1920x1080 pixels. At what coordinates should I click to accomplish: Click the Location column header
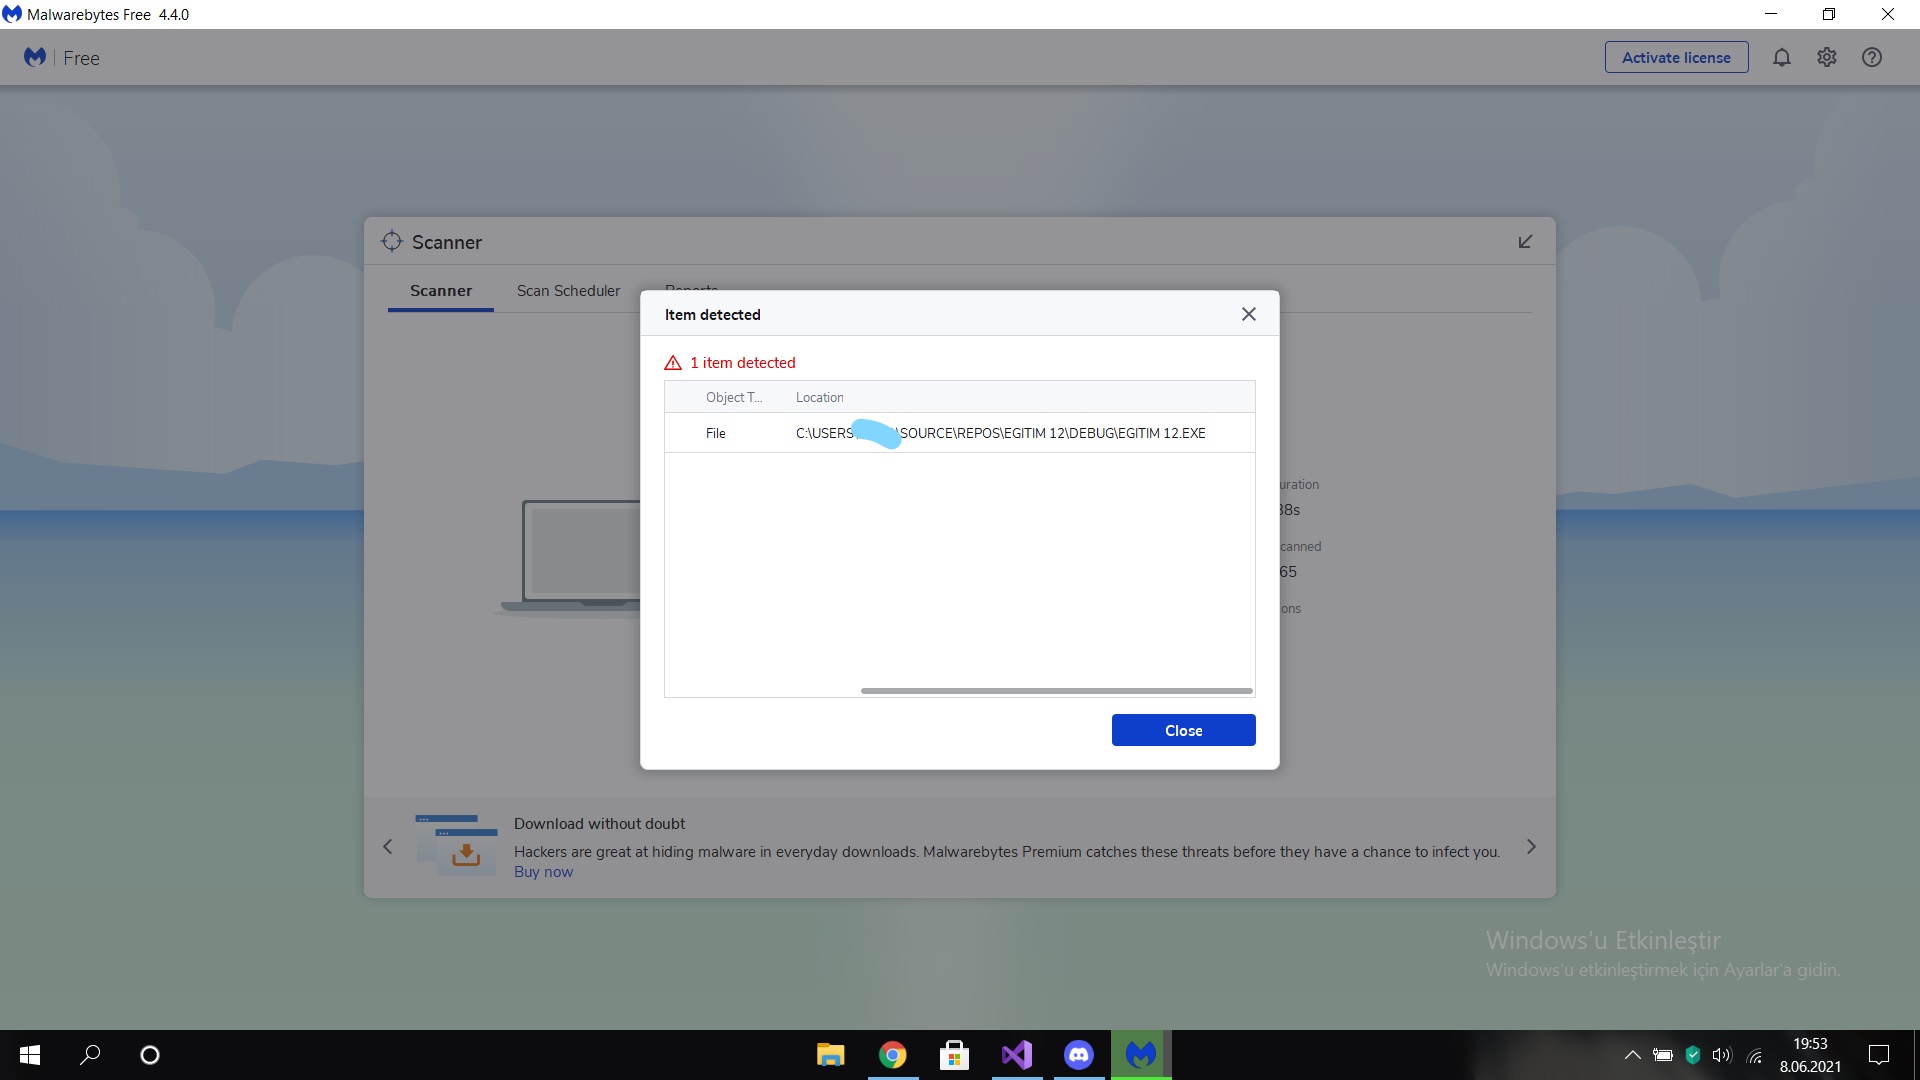(819, 397)
